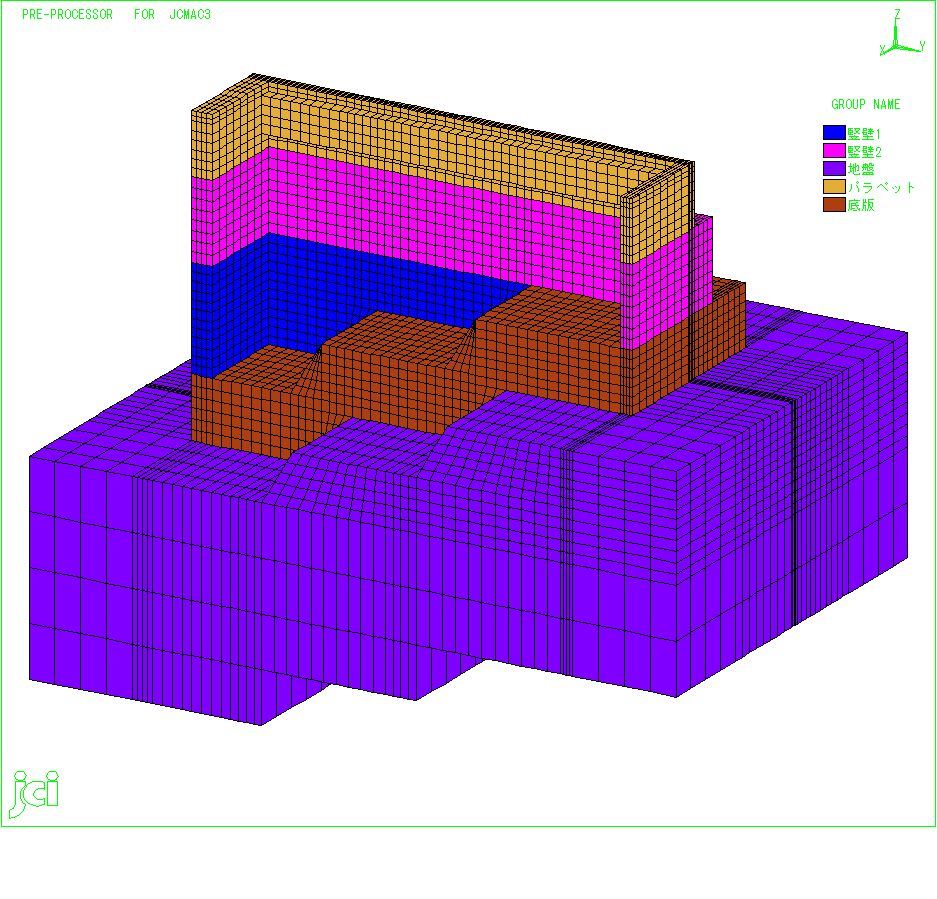Image resolution: width=937 pixels, height=899 pixels.
Task: Click the blue 竪壁1 legend swatch
Action: (834, 133)
